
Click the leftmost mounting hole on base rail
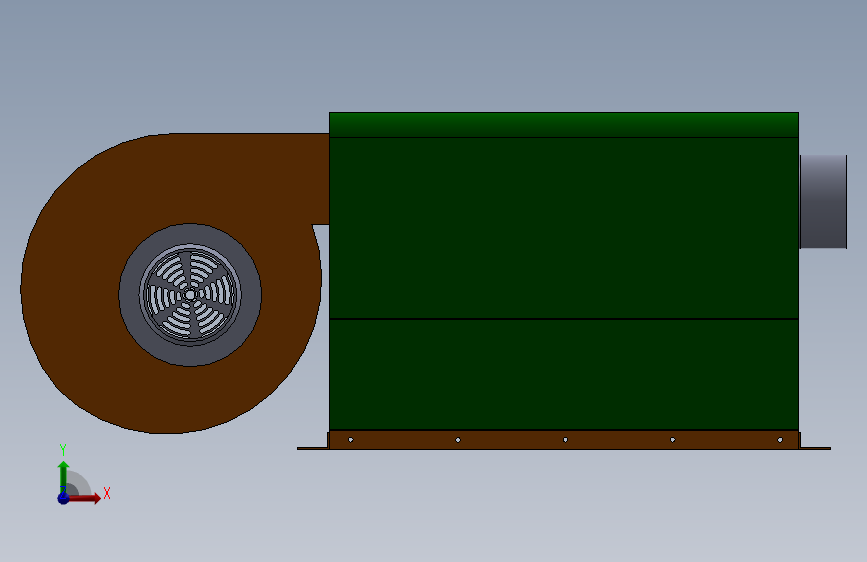pos(351,440)
